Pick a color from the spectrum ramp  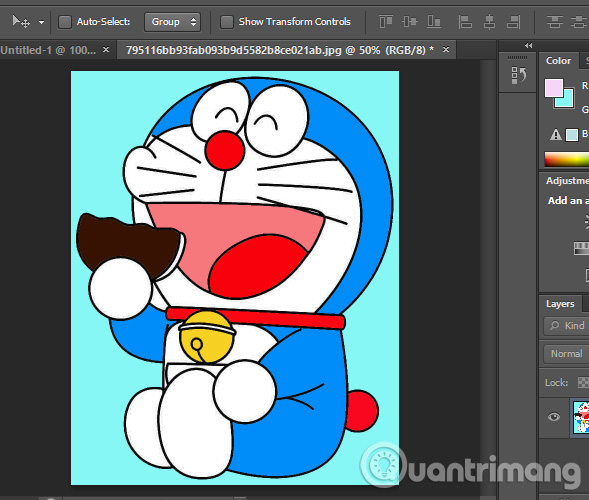point(566,159)
